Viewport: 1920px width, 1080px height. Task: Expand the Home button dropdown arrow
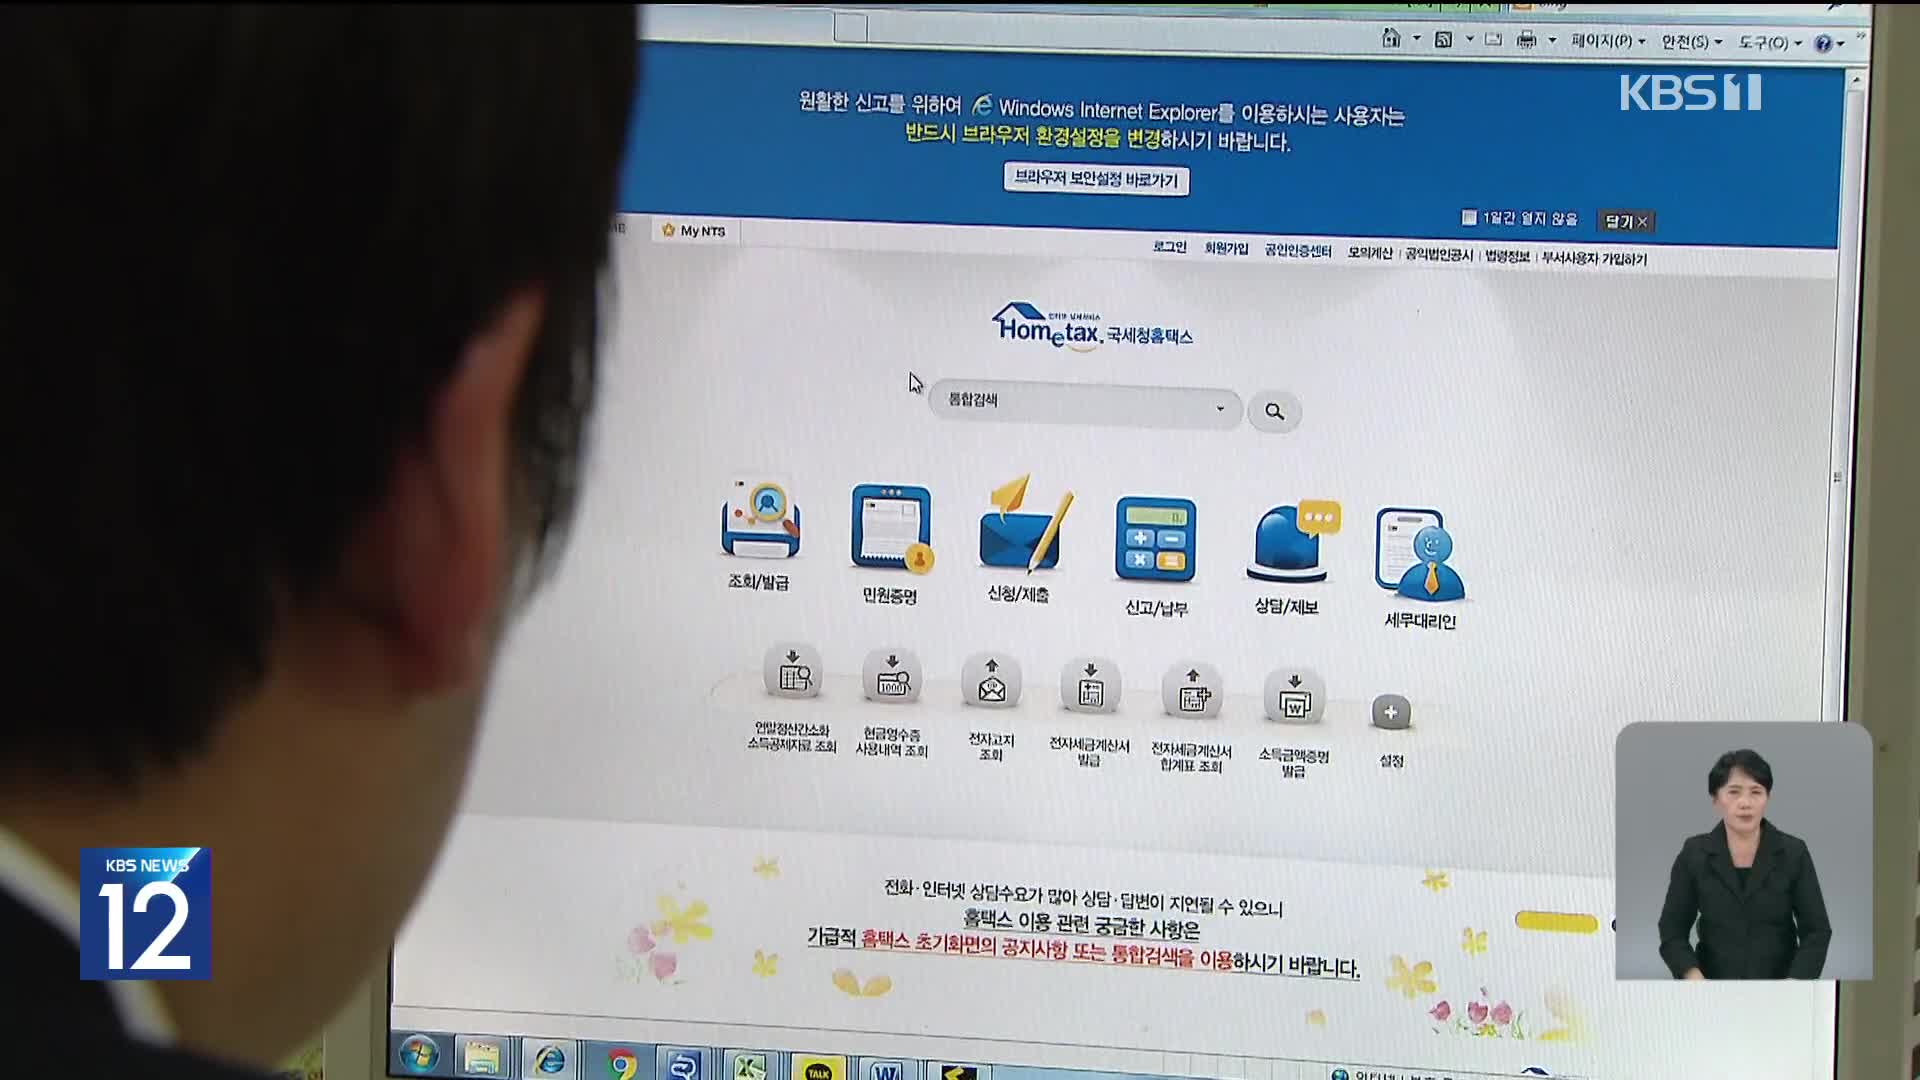tap(1416, 39)
